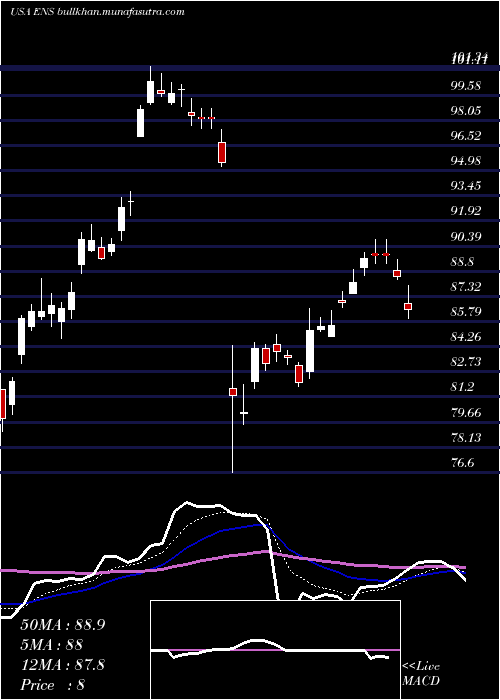Click the 76.6 price axis label

click(462, 462)
